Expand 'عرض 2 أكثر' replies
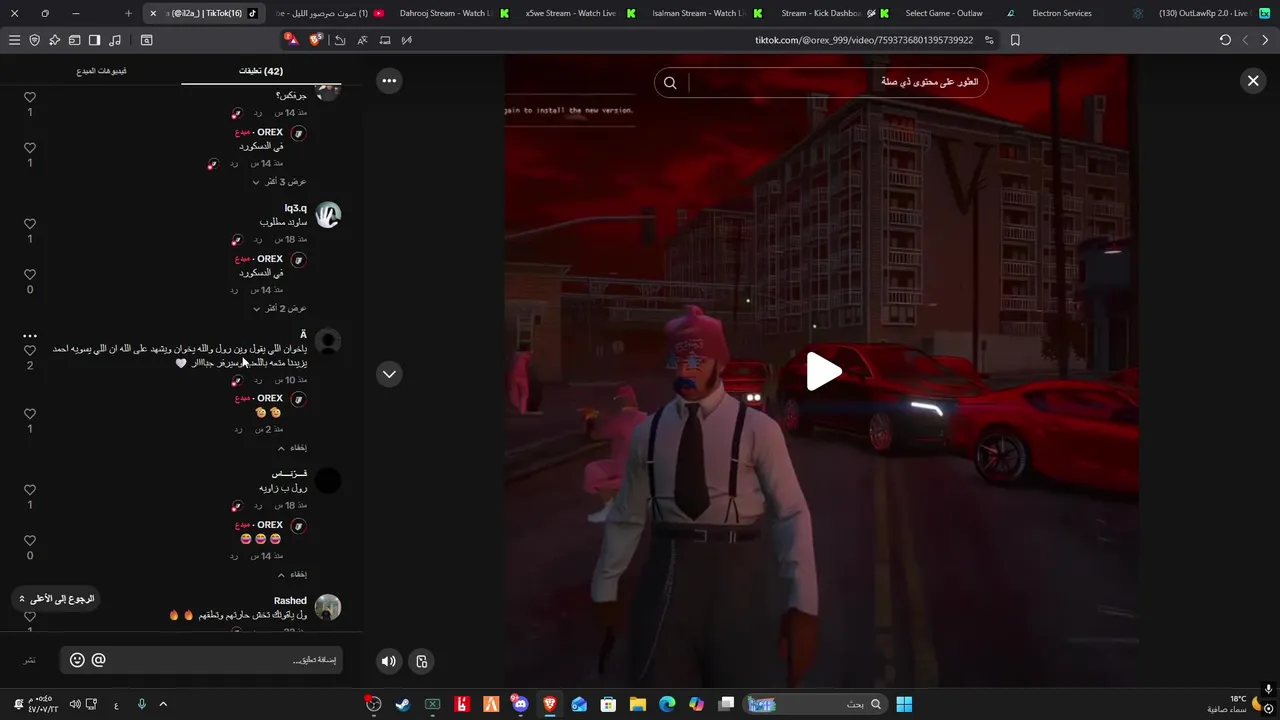Image resolution: width=1280 pixels, height=720 pixels. pyautogui.click(x=279, y=308)
